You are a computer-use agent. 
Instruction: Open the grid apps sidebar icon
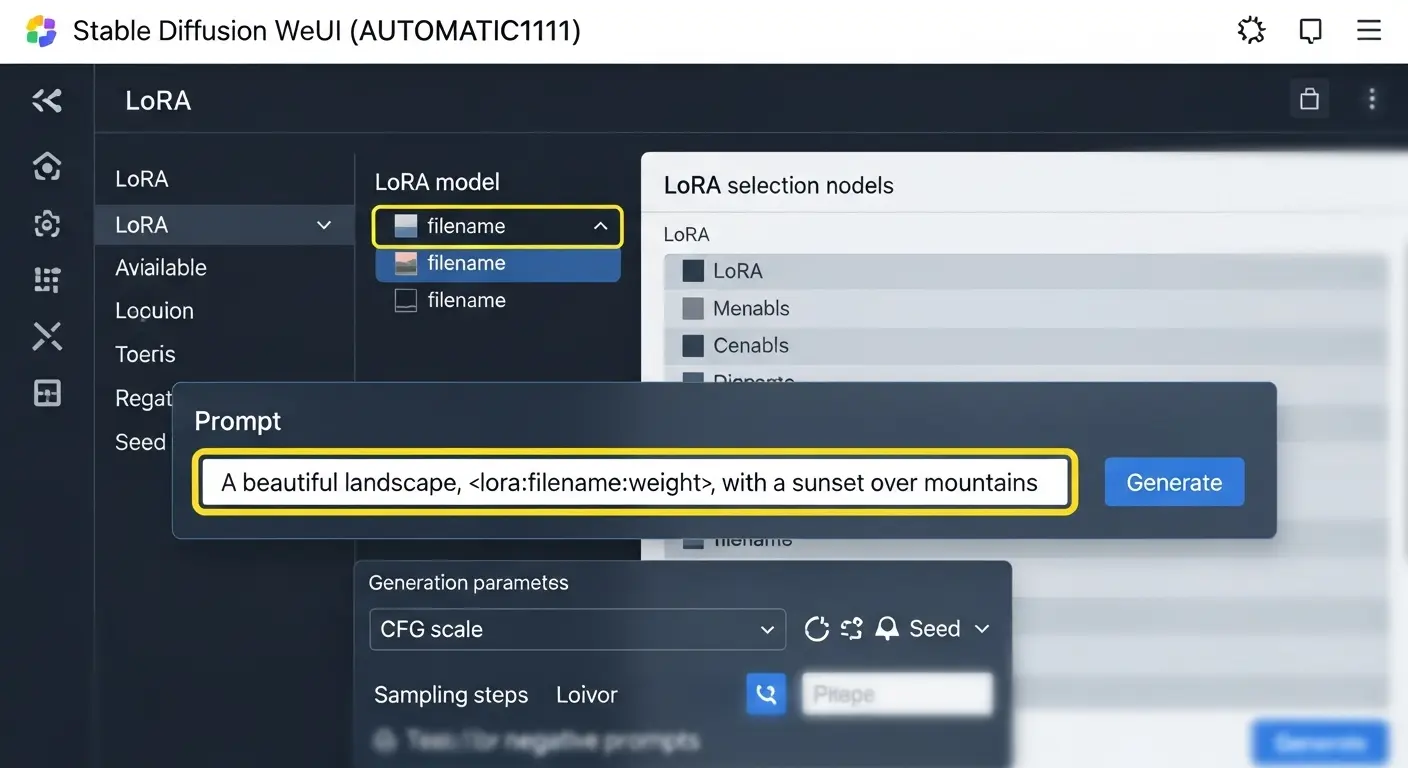(x=46, y=279)
